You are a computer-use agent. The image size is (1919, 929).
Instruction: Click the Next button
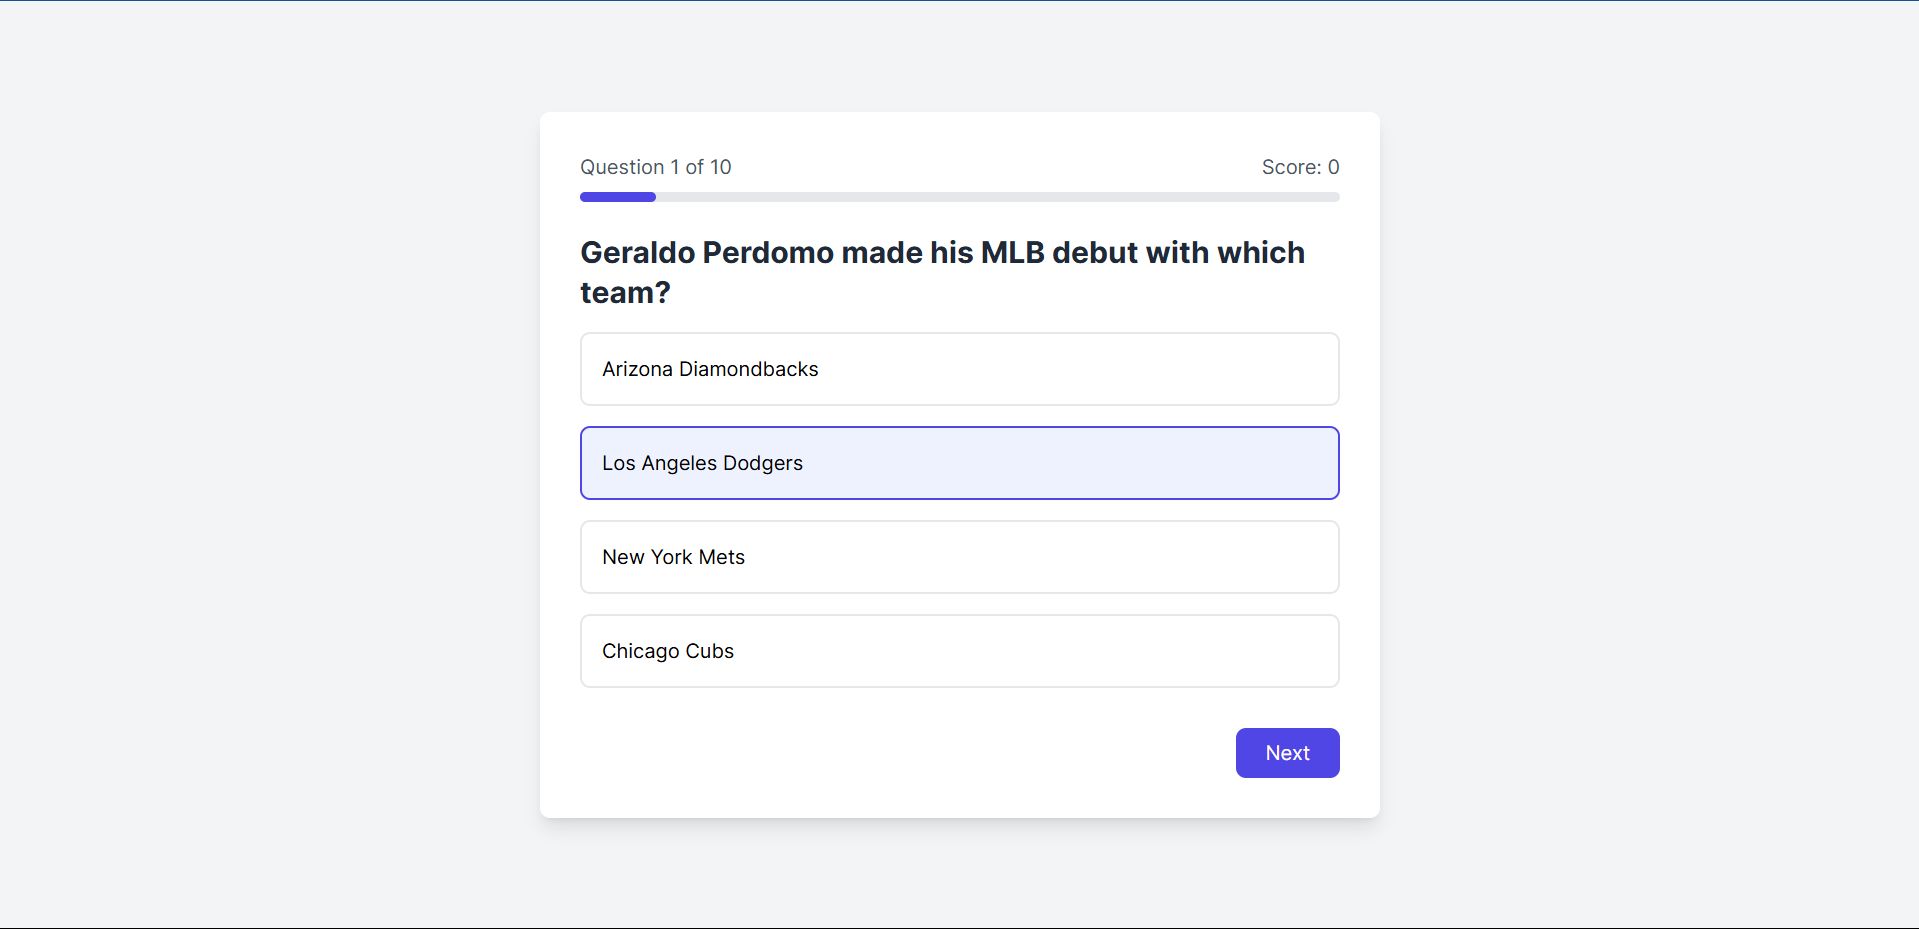(1287, 753)
